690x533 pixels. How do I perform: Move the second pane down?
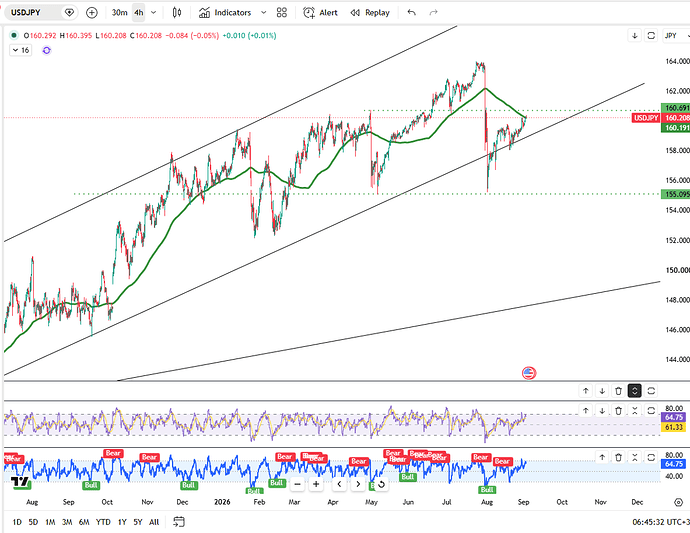[602, 390]
